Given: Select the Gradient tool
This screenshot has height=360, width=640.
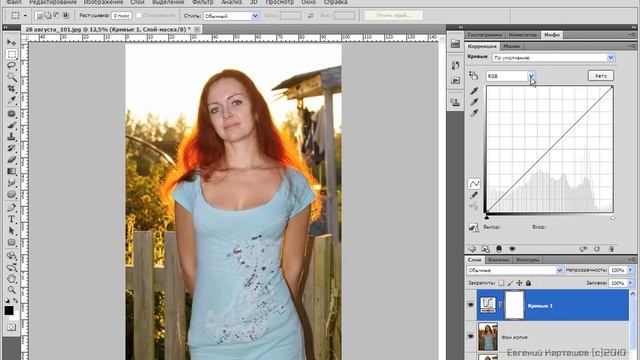Looking at the screenshot, I should (11, 171).
